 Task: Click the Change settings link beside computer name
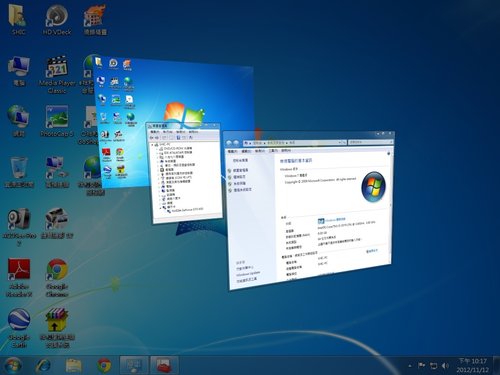pos(372,251)
